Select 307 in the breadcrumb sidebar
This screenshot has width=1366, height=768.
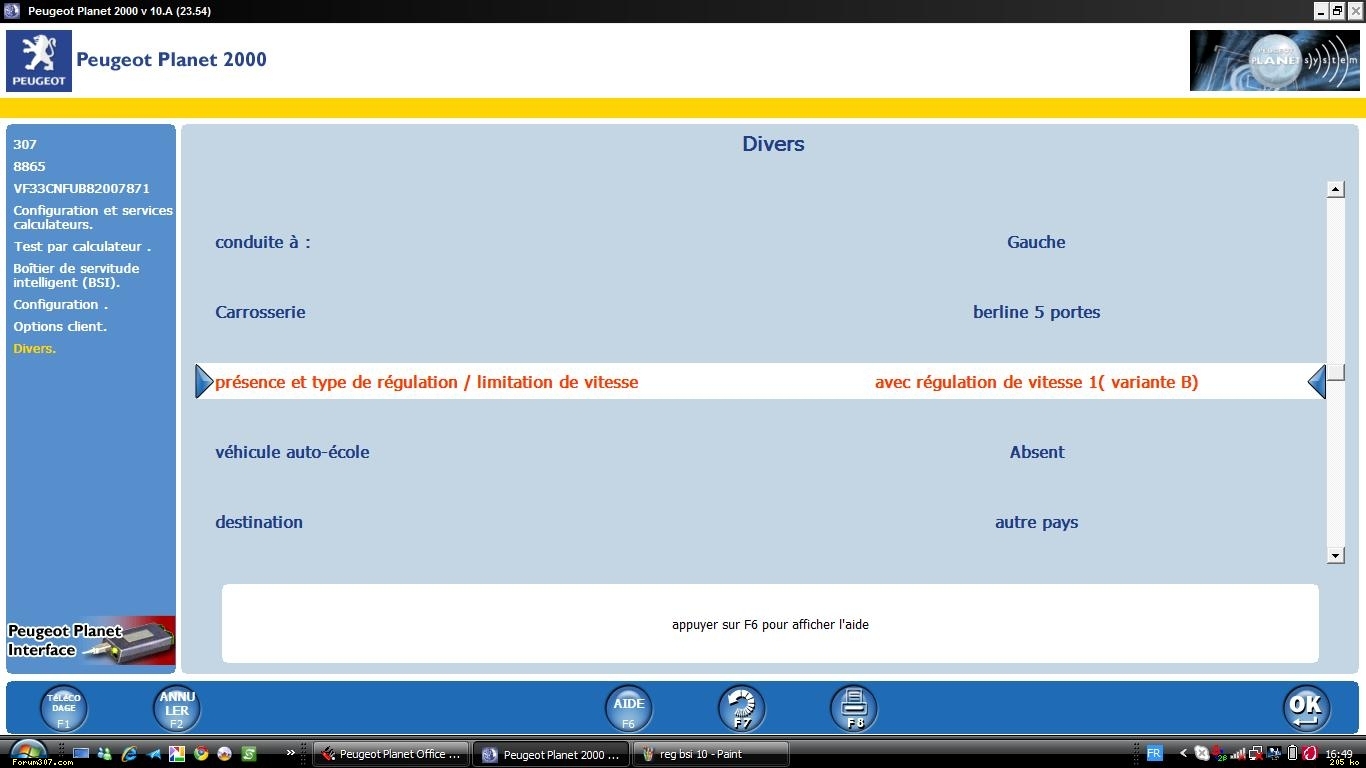(x=25, y=144)
